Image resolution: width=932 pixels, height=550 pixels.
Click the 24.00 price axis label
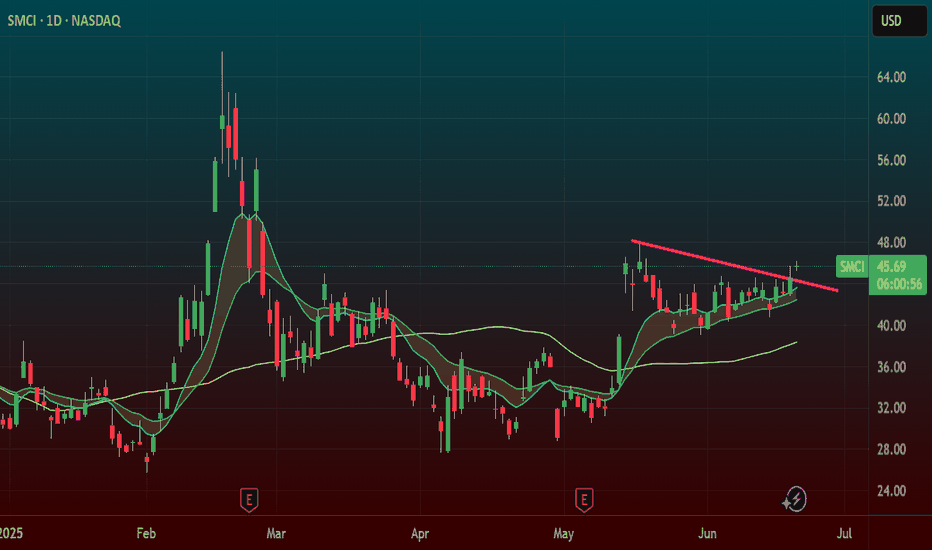(892, 491)
